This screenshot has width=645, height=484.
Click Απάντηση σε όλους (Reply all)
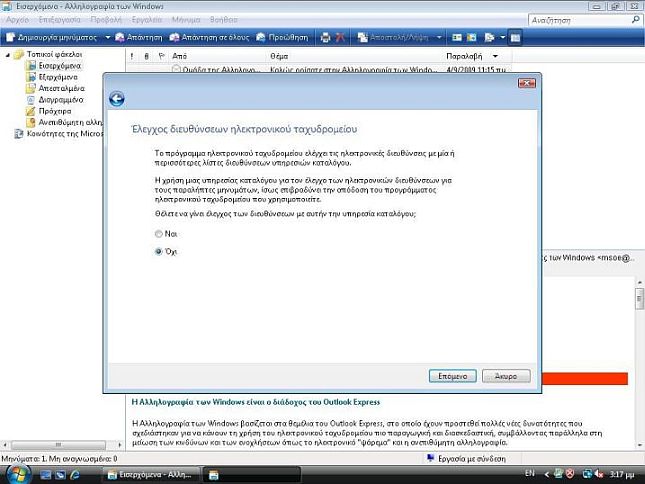[209, 37]
